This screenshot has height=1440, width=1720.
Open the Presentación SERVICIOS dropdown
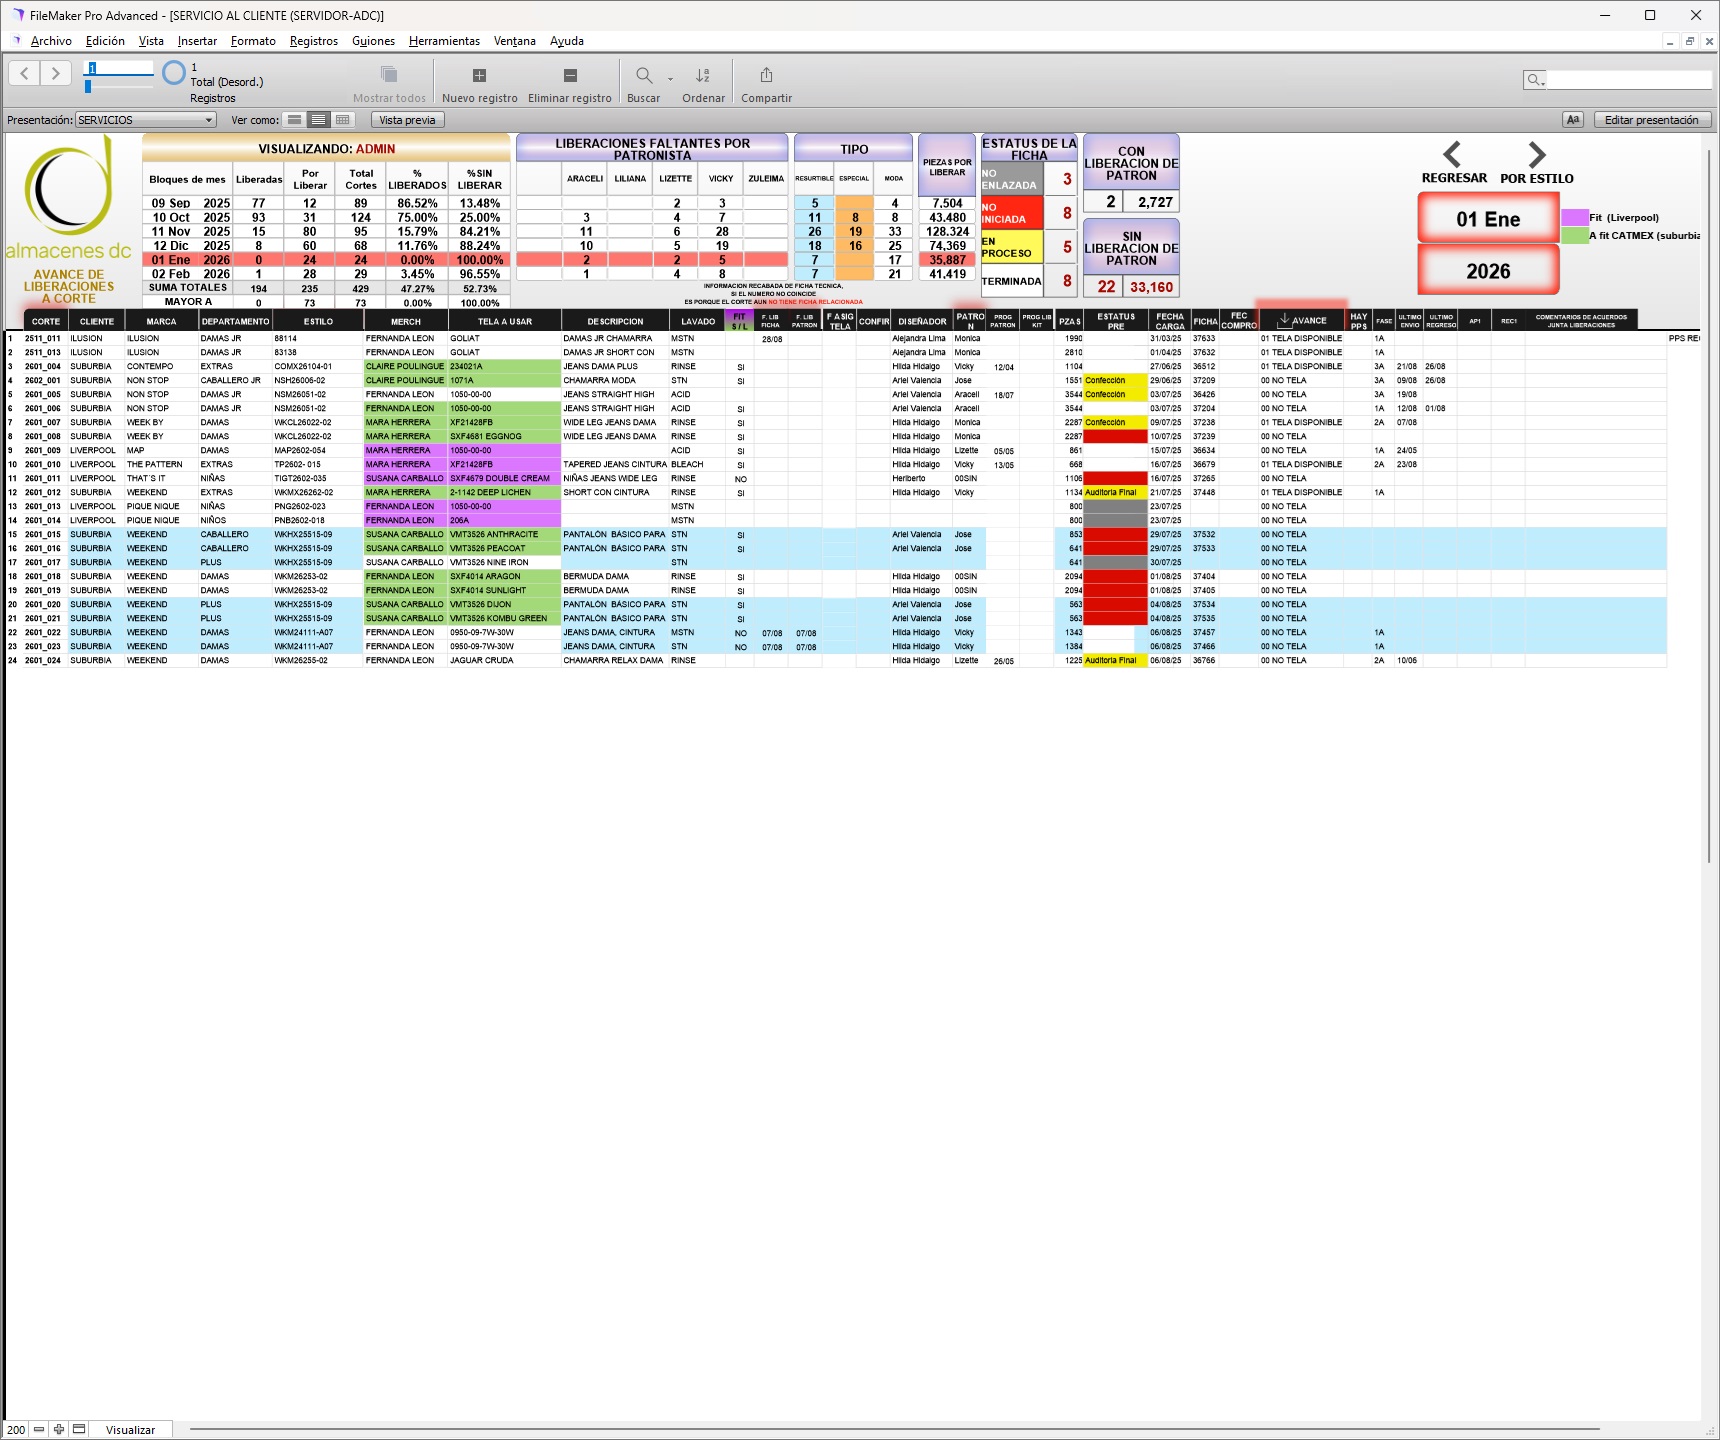point(145,119)
